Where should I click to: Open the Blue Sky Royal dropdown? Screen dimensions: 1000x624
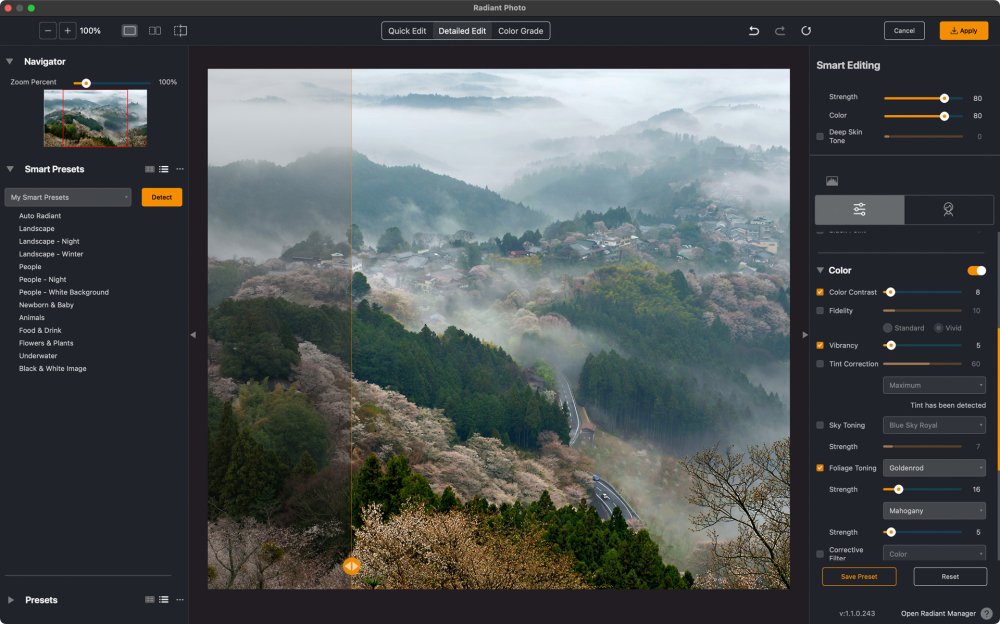coord(934,425)
